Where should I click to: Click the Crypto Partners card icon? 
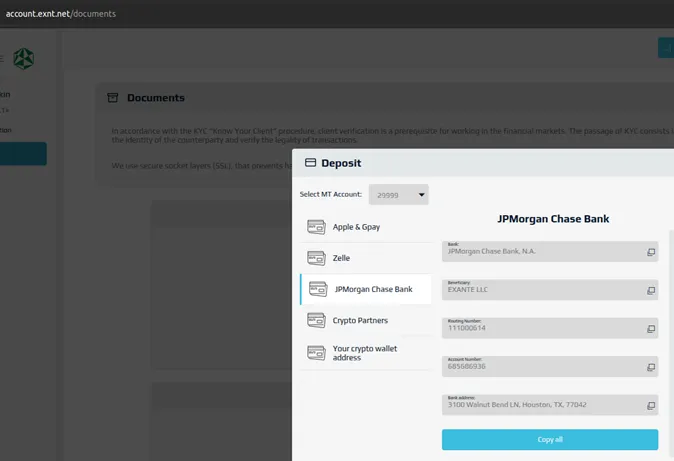pyautogui.click(x=316, y=320)
